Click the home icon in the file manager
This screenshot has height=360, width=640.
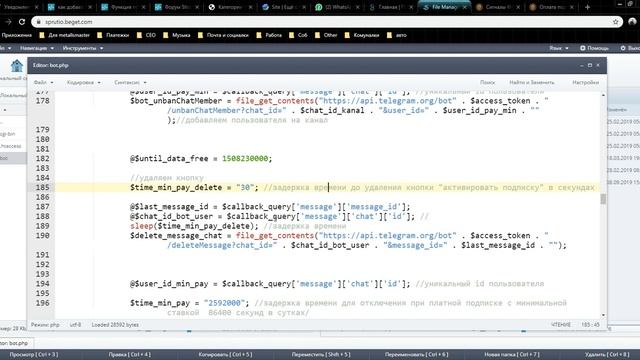tap(17, 65)
